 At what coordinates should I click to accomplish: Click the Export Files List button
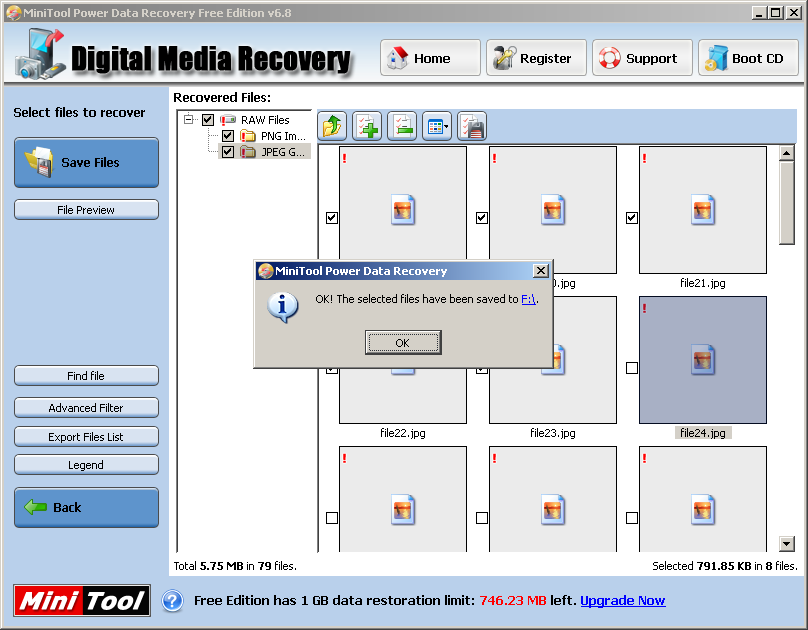pyautogui.click(x=87, y=437)
